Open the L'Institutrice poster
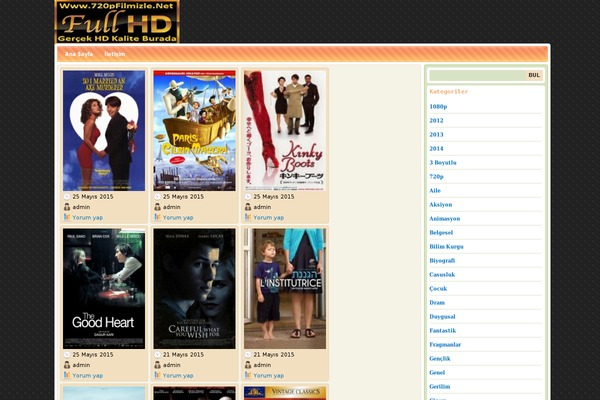 tap(285, 289)
